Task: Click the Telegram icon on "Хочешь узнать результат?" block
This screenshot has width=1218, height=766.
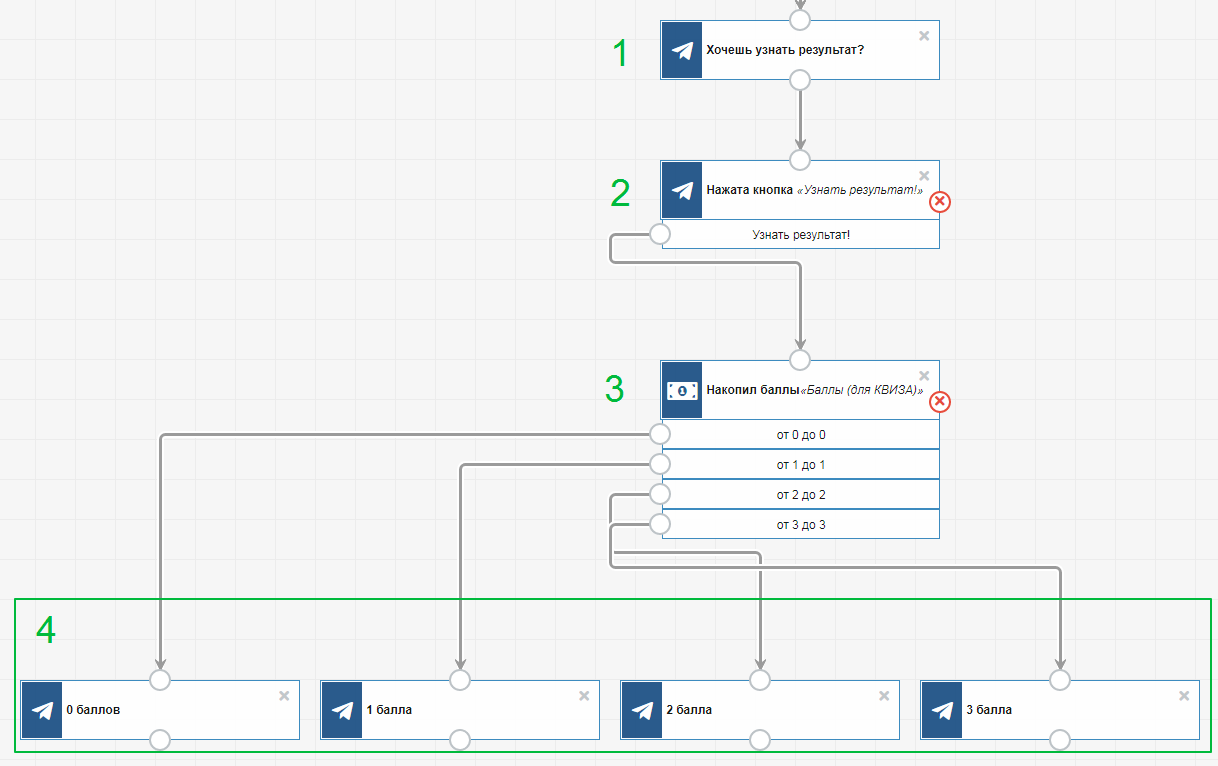Action: [682, 50]
